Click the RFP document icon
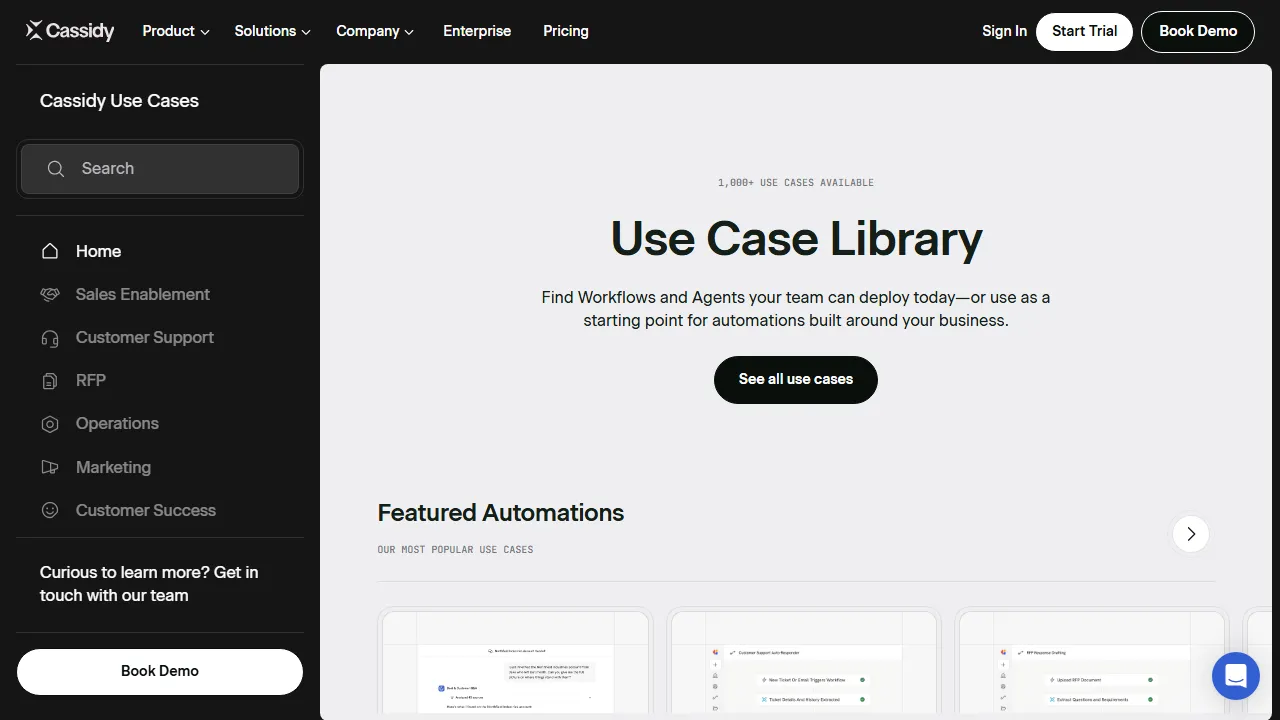 pyautogui.click(x=50, y=381)
